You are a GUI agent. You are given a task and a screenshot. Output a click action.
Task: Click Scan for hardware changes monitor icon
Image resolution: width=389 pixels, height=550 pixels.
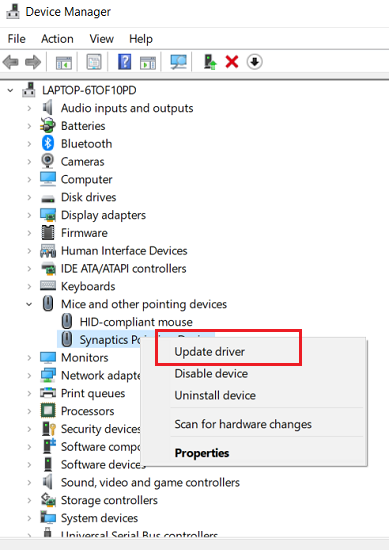[179, 62]
